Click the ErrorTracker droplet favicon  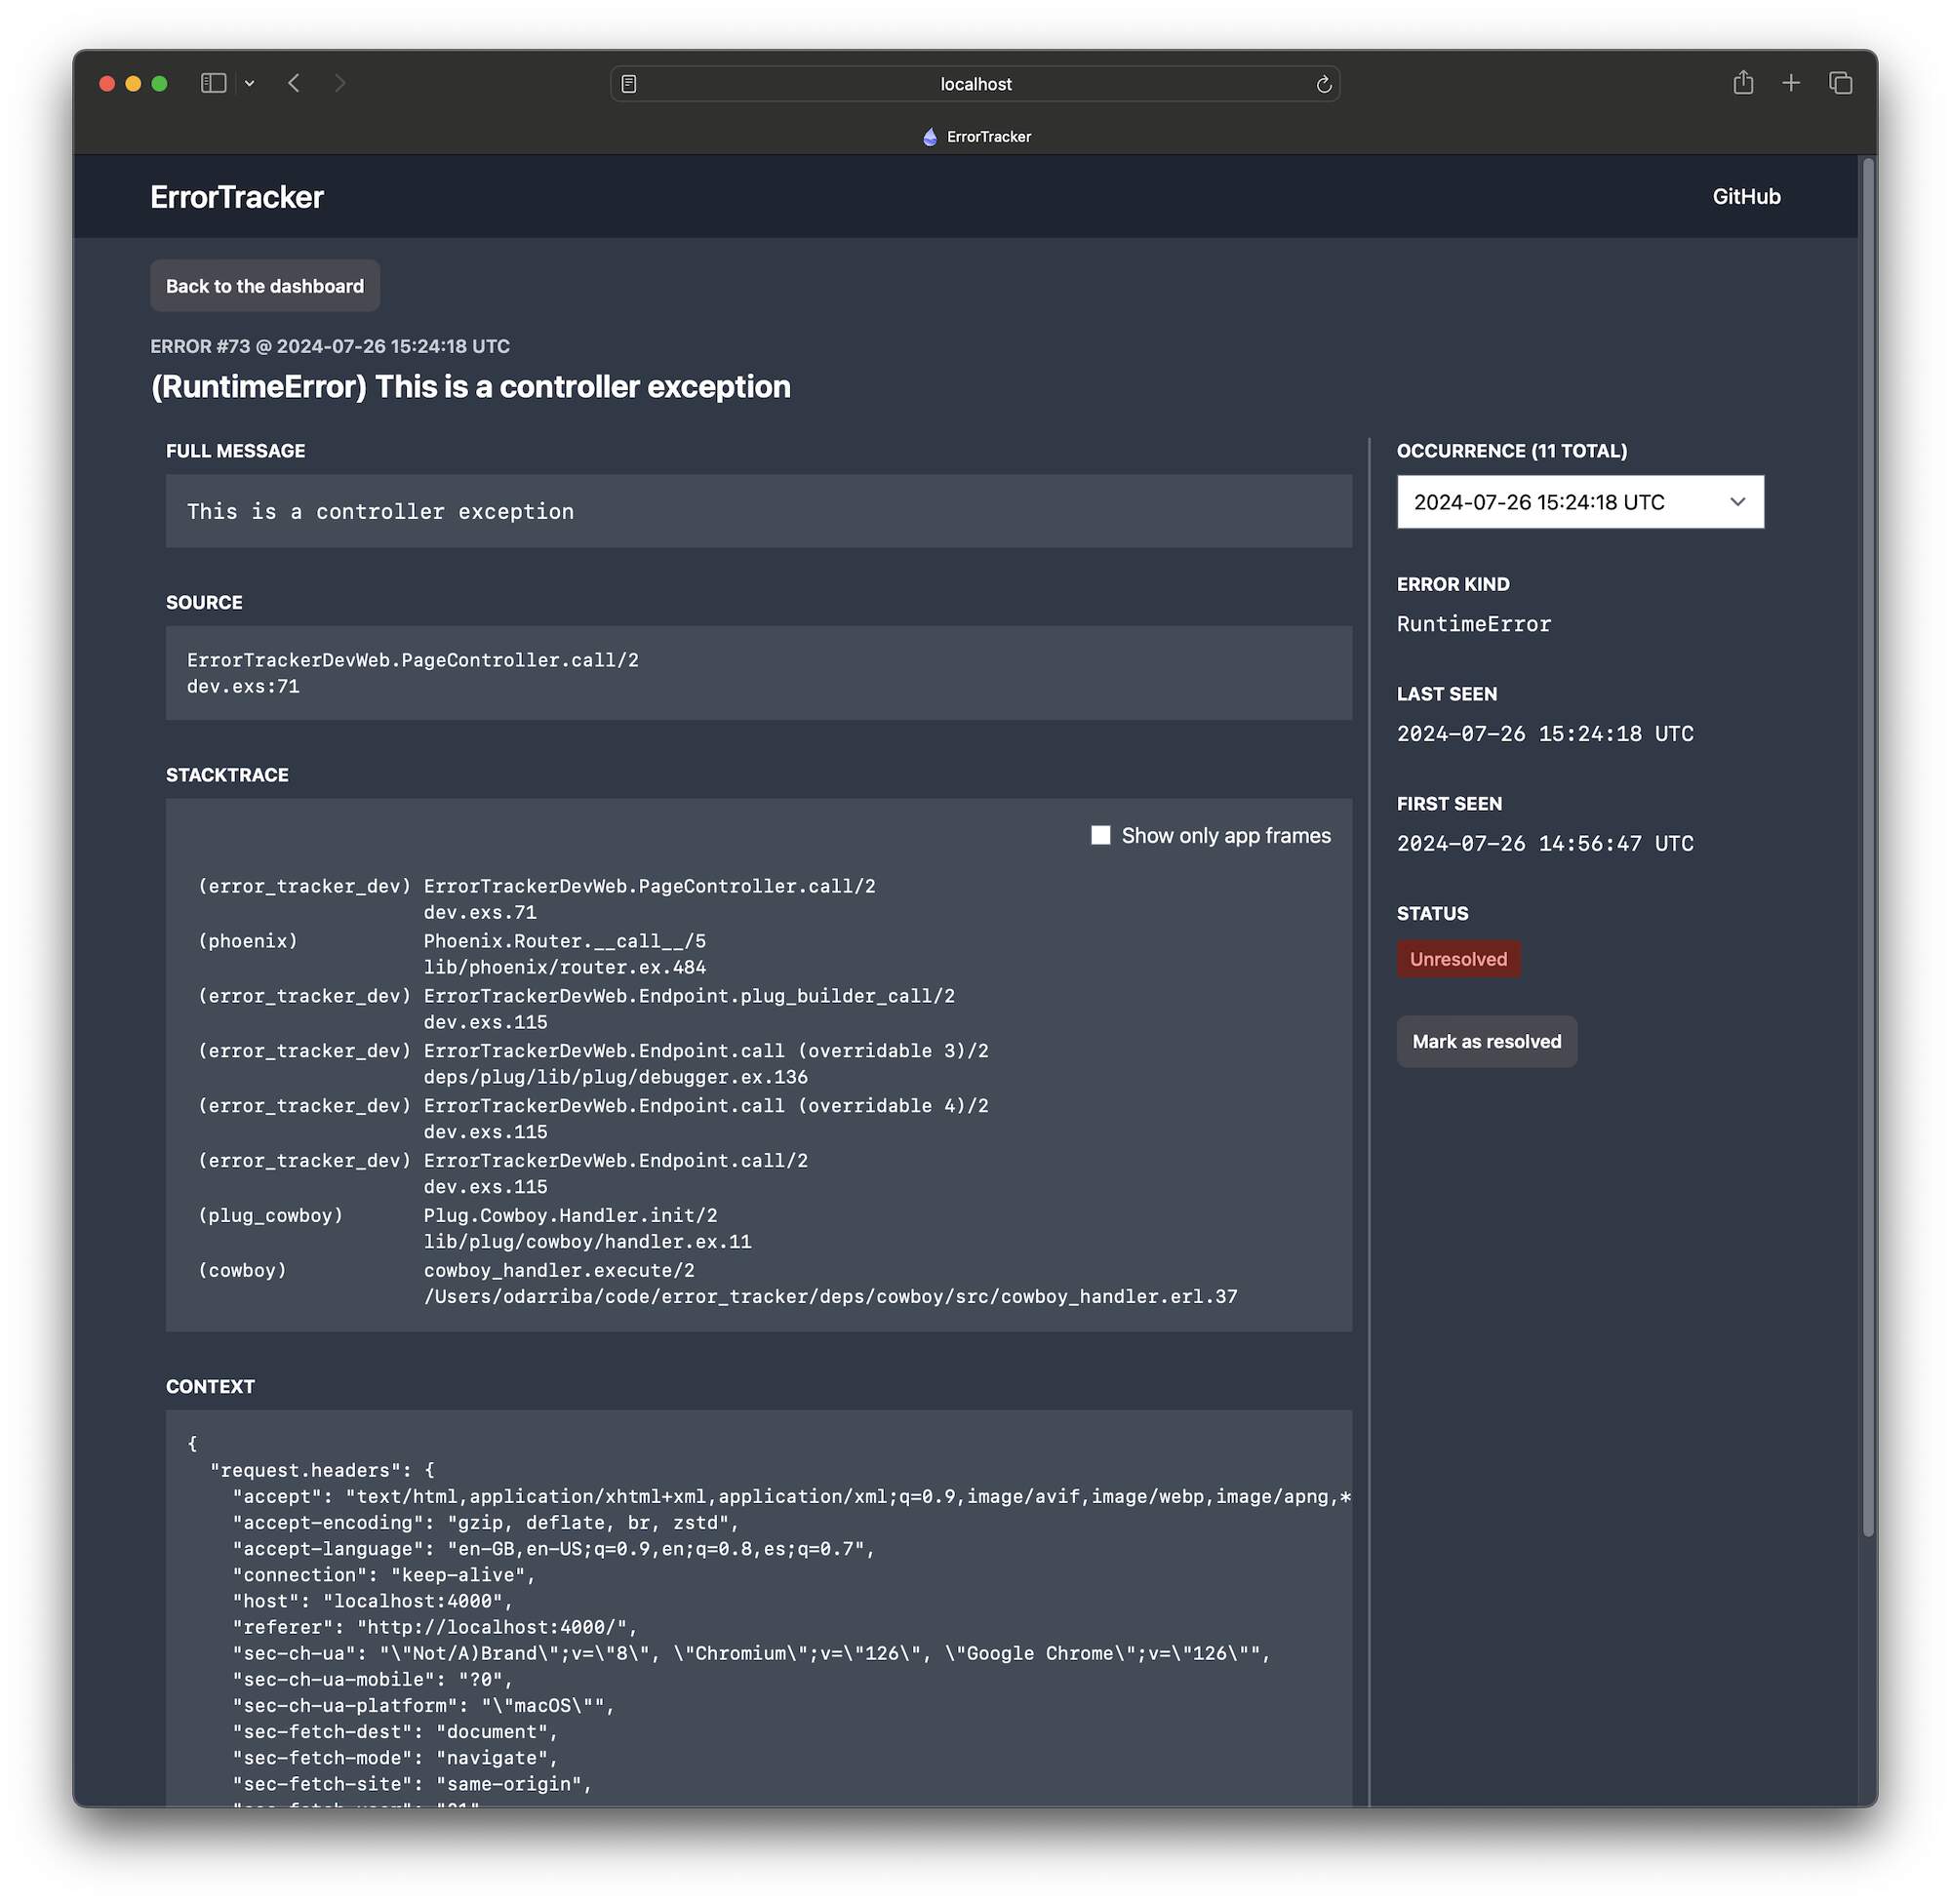[x=929, y=136]
